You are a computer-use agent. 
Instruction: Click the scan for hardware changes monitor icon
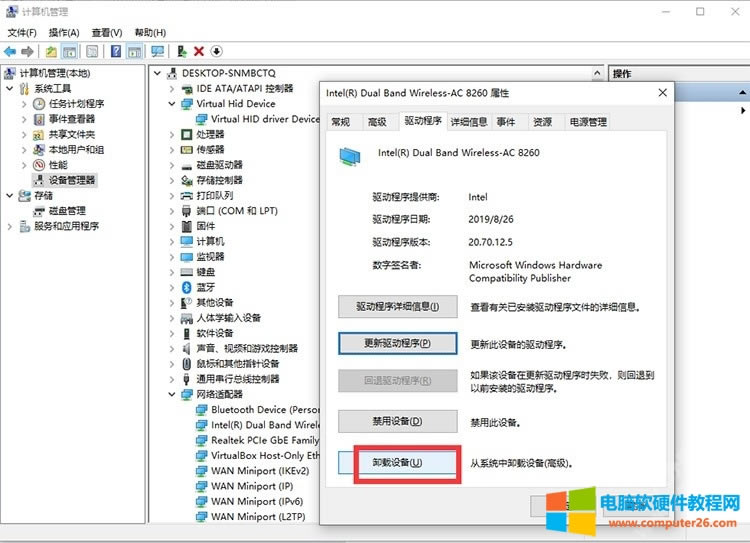(157, 51)
